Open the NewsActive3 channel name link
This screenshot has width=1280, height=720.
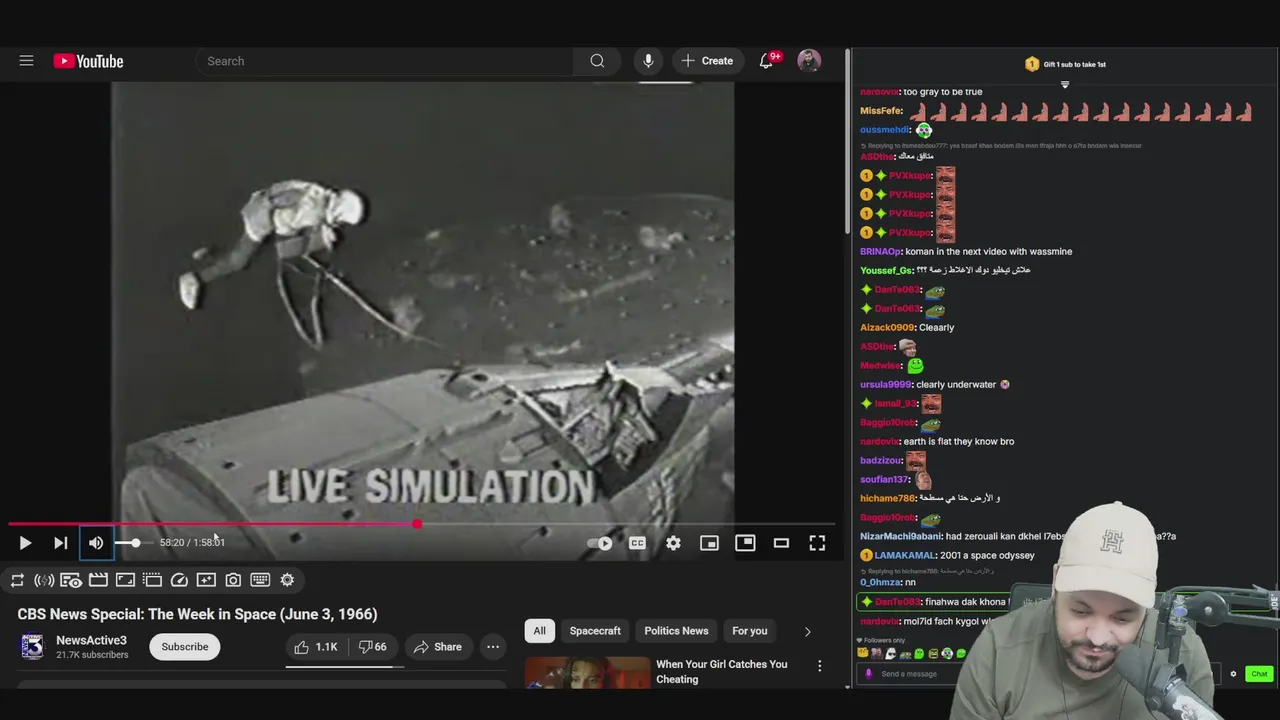point(91,640)
